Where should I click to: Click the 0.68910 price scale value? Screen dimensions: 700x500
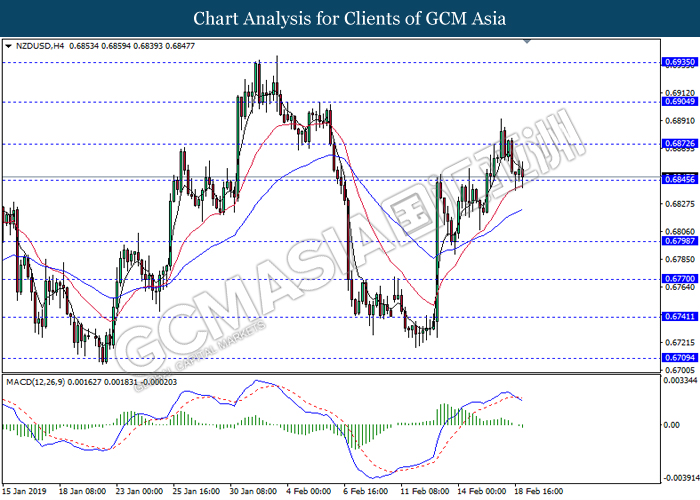point(679,121)
